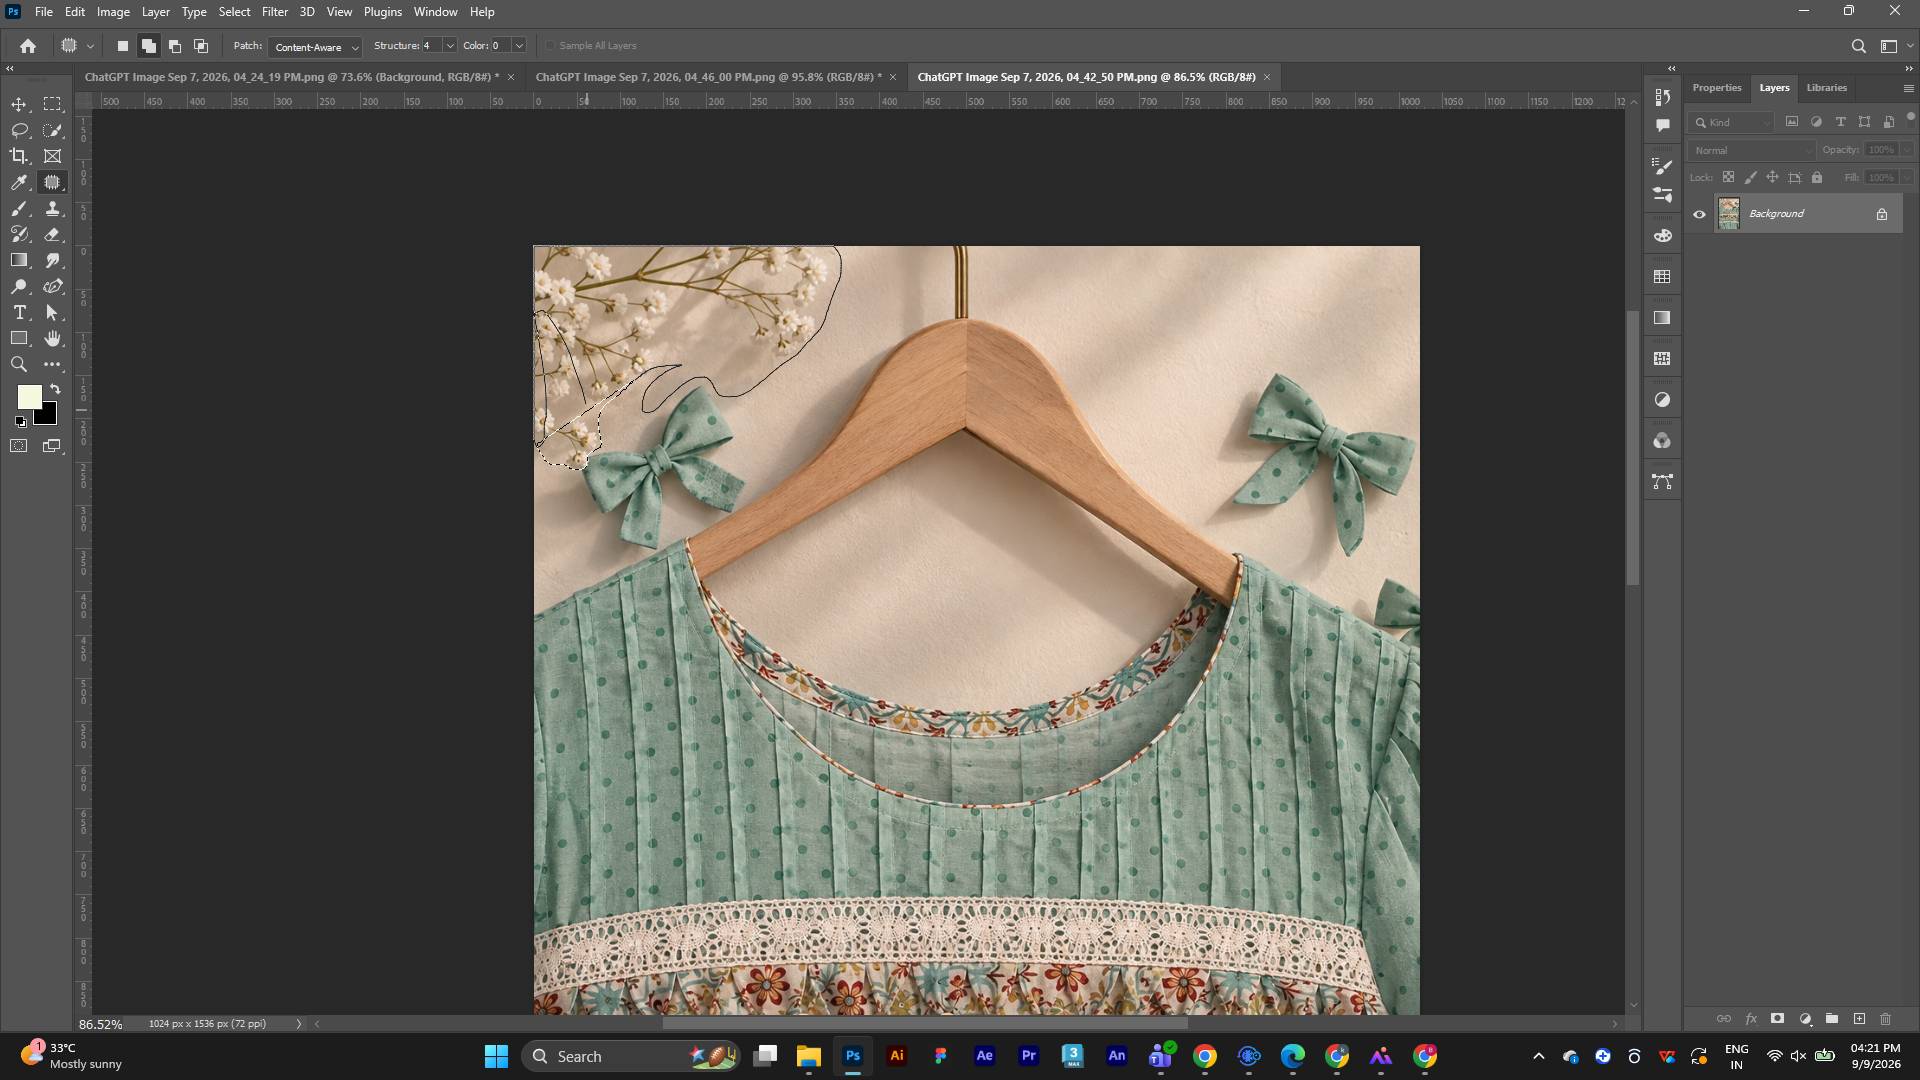Switch to the 04_46_00 PM document tab
Viewport: 1920px width, 1080px height.
pos(708,77)
